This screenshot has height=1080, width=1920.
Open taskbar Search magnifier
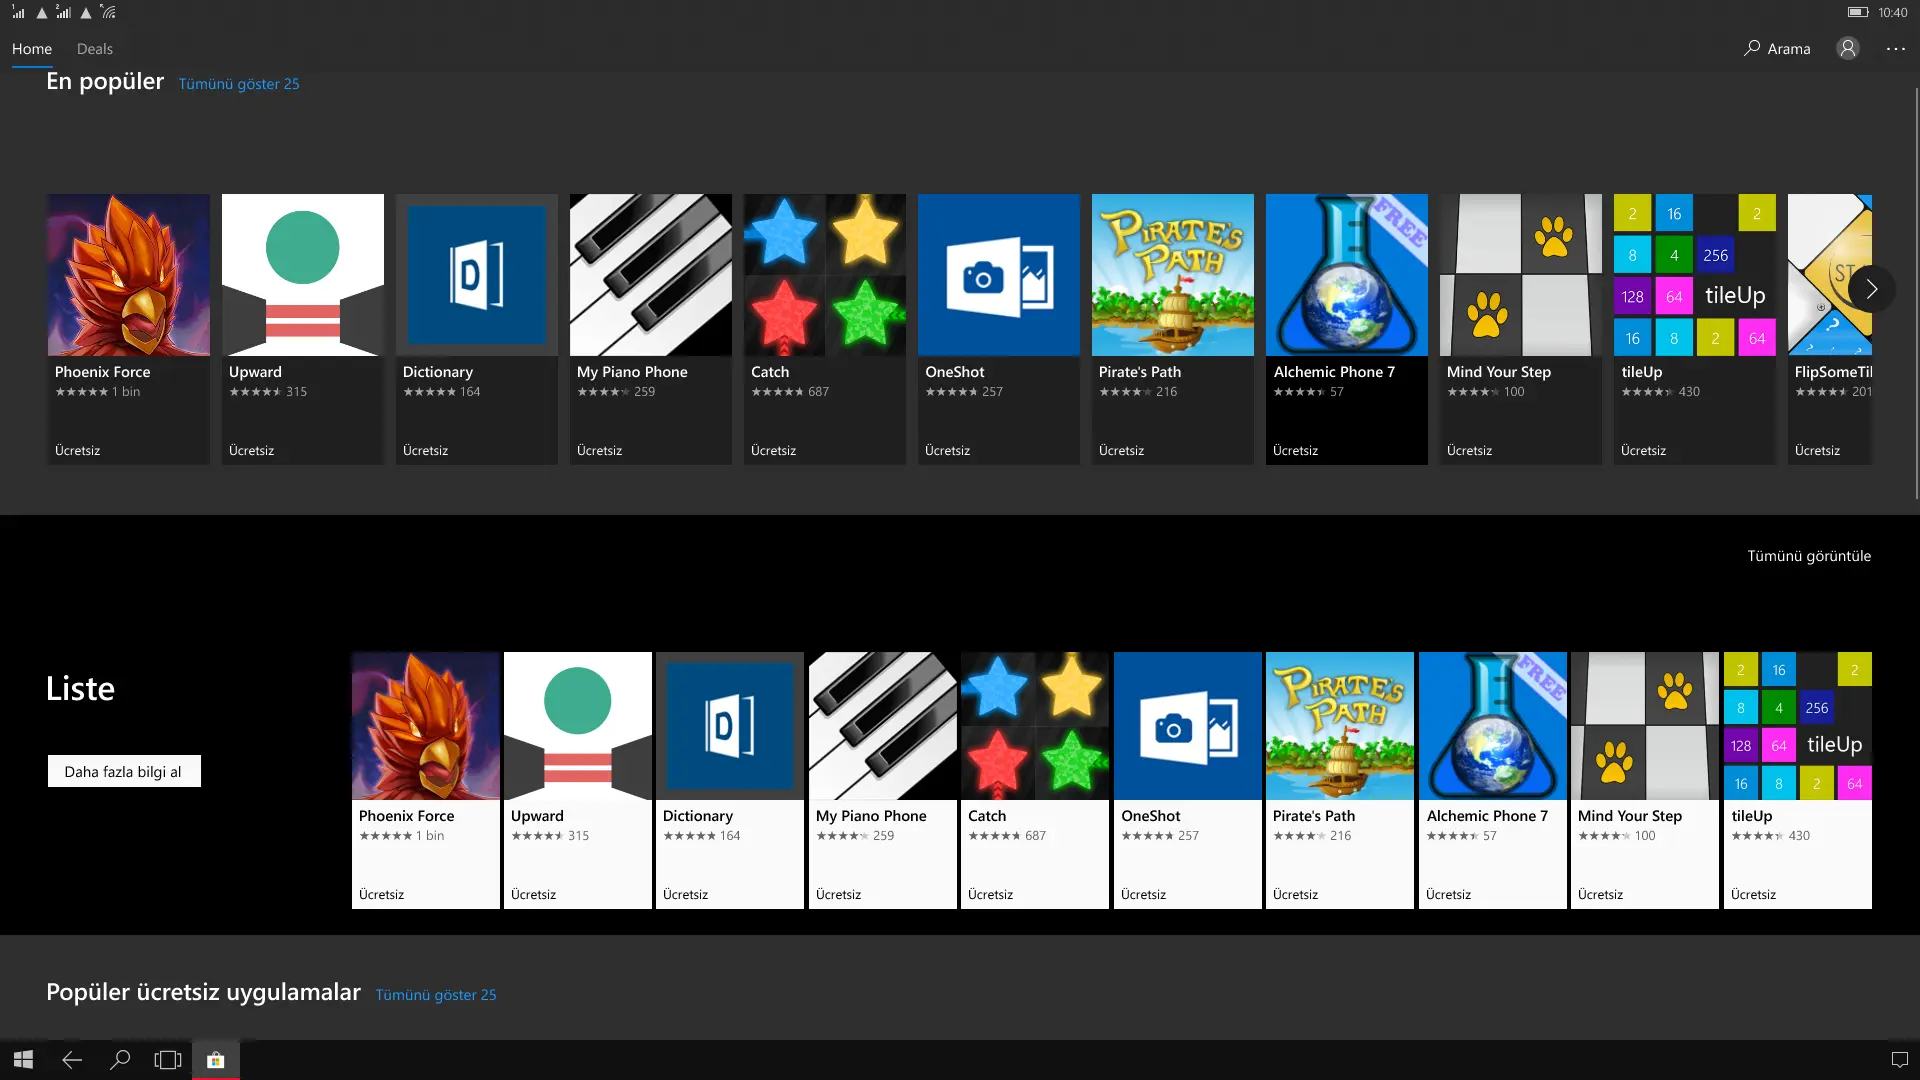coord(120,1060)
